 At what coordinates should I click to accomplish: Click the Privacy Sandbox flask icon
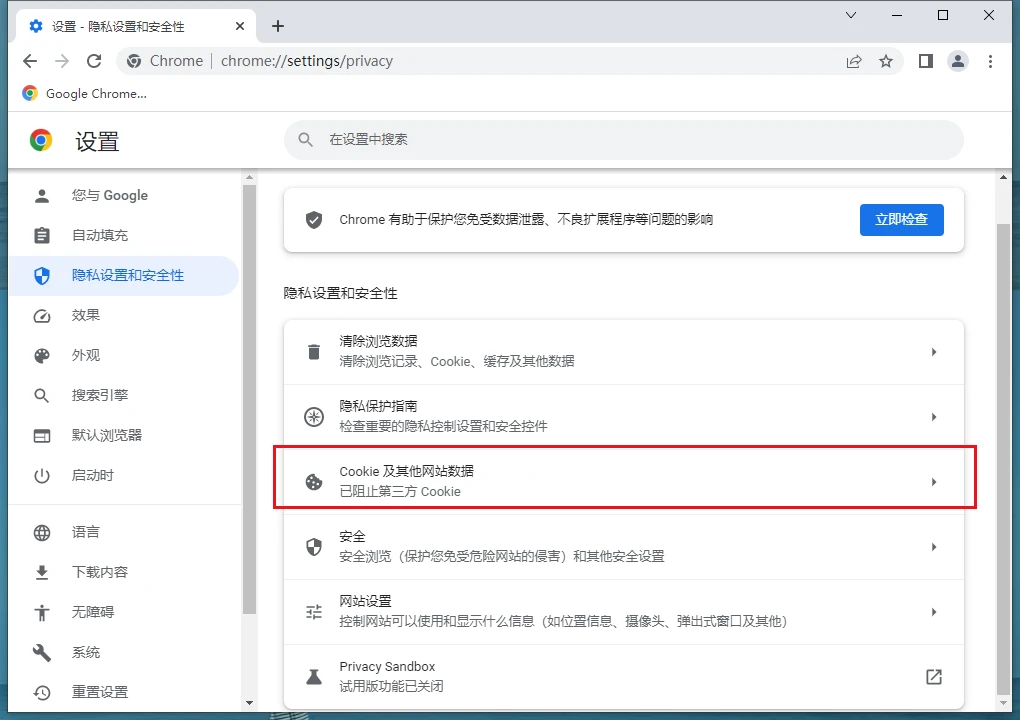coord(314,676)
